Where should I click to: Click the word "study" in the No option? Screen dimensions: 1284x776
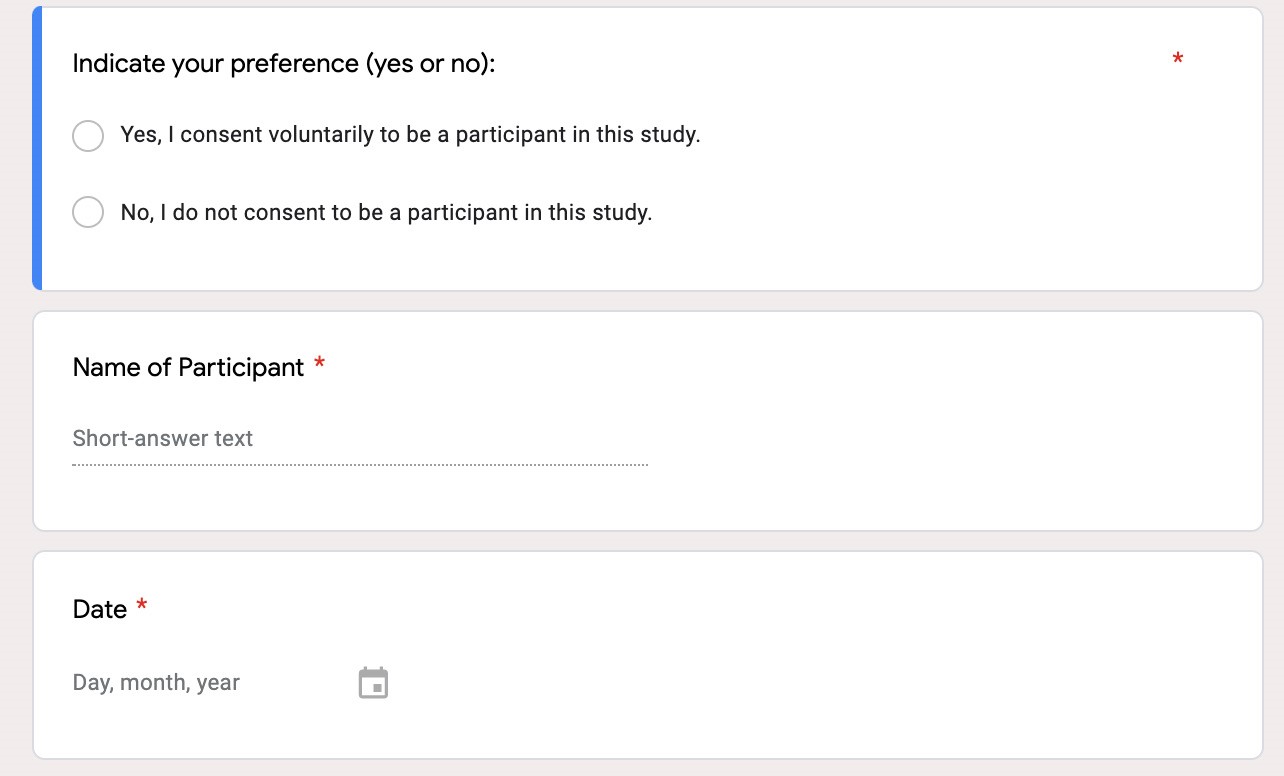click(x=621, y=212)
